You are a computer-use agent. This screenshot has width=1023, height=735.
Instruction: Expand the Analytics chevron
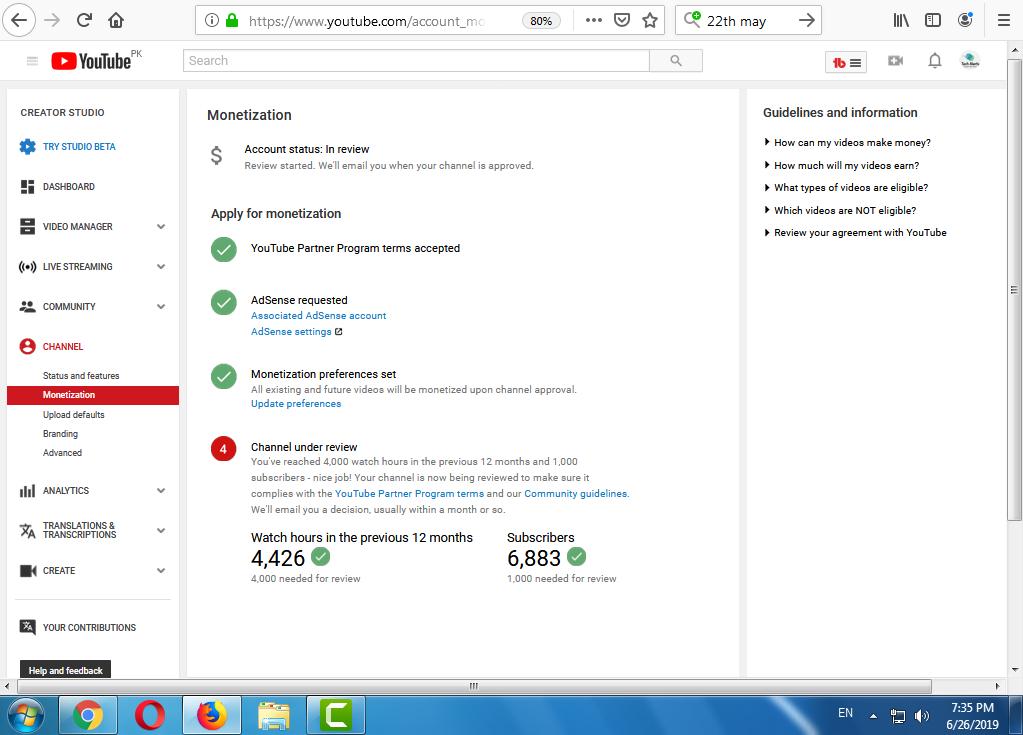[x=160, y=490]
